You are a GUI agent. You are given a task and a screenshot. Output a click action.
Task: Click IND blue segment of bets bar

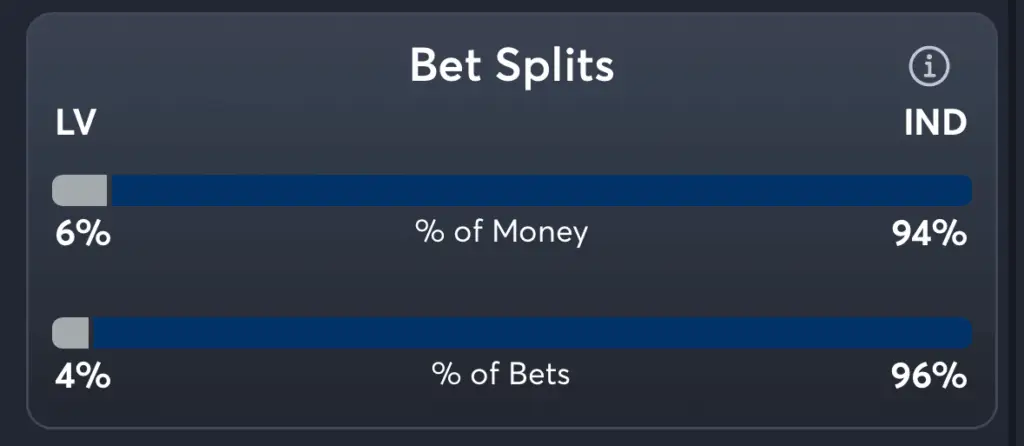point(530,333)
